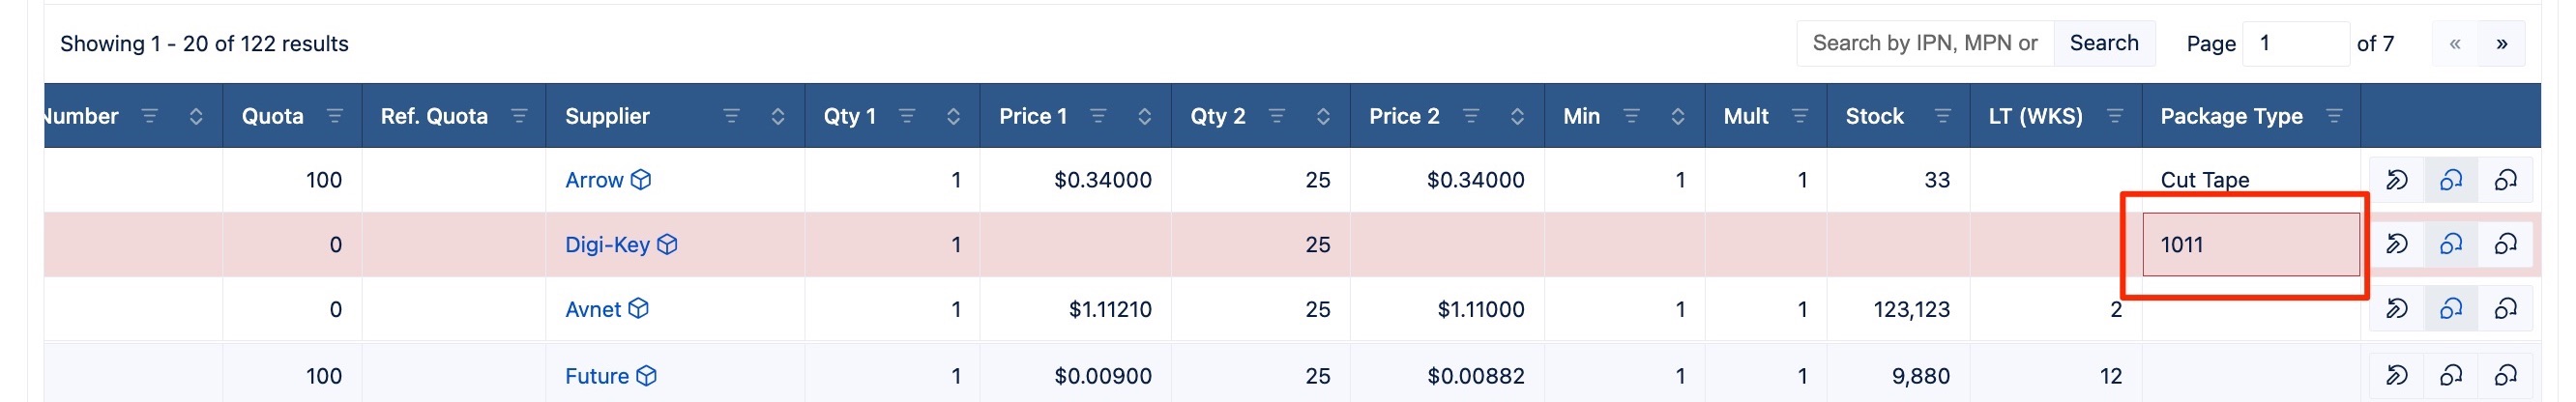Open the Quota column filter
Viewport: 2576px width, 402px height.
pos(334,116)
